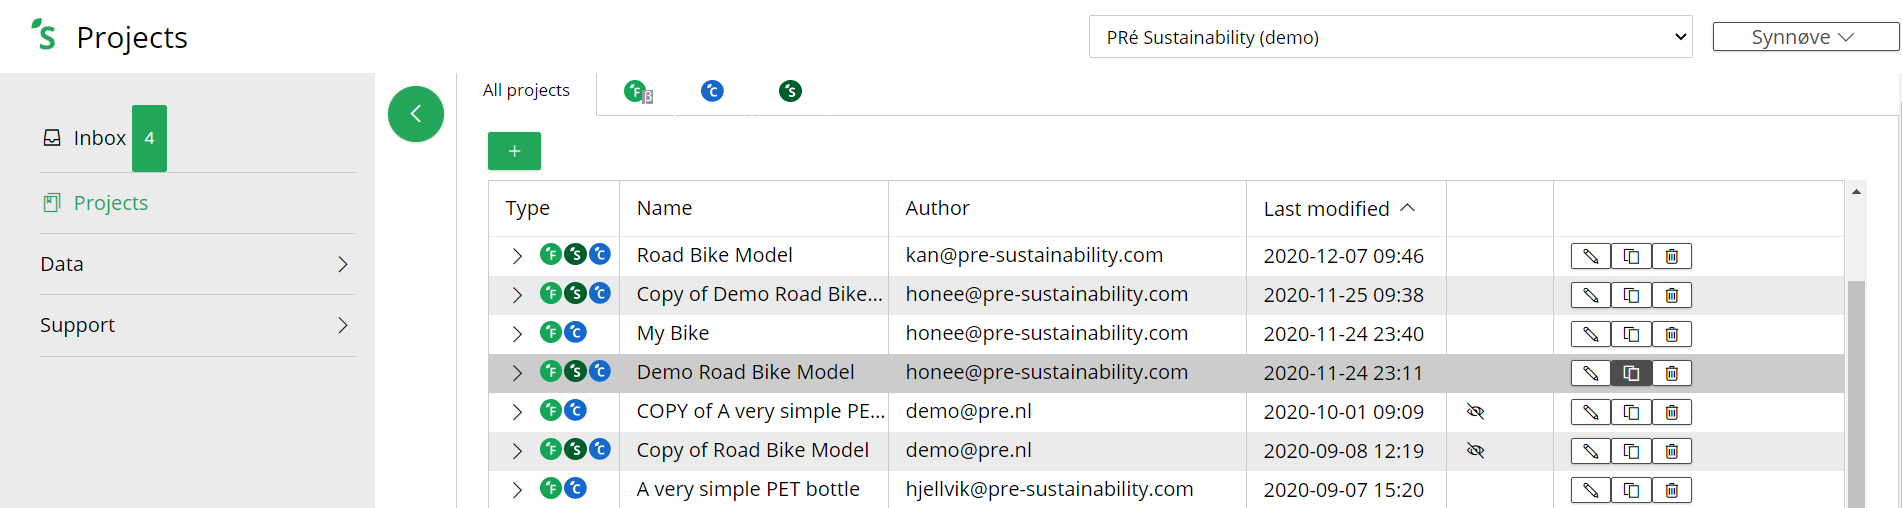Delete Copy of Road Bike Model project
The image size is (1902, 508).
[x=1672, y=451]
